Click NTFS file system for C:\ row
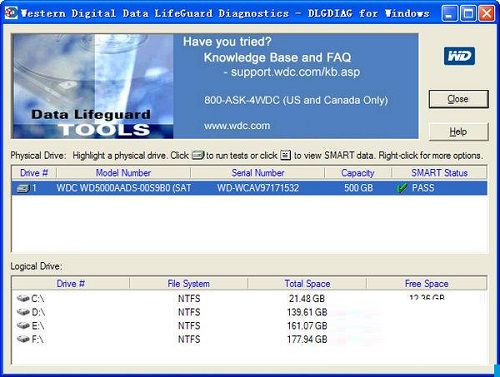Screen dimensions: 500x377 tap(189, 298)
